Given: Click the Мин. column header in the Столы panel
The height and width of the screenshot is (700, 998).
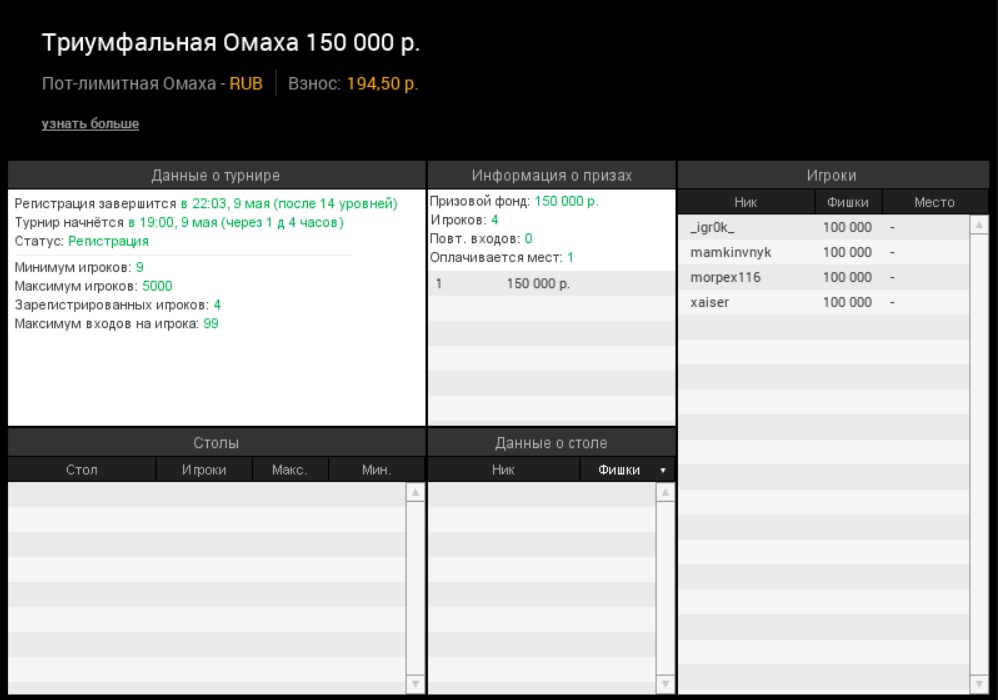Looking at the screenshot, I should (x=377, y=470).
